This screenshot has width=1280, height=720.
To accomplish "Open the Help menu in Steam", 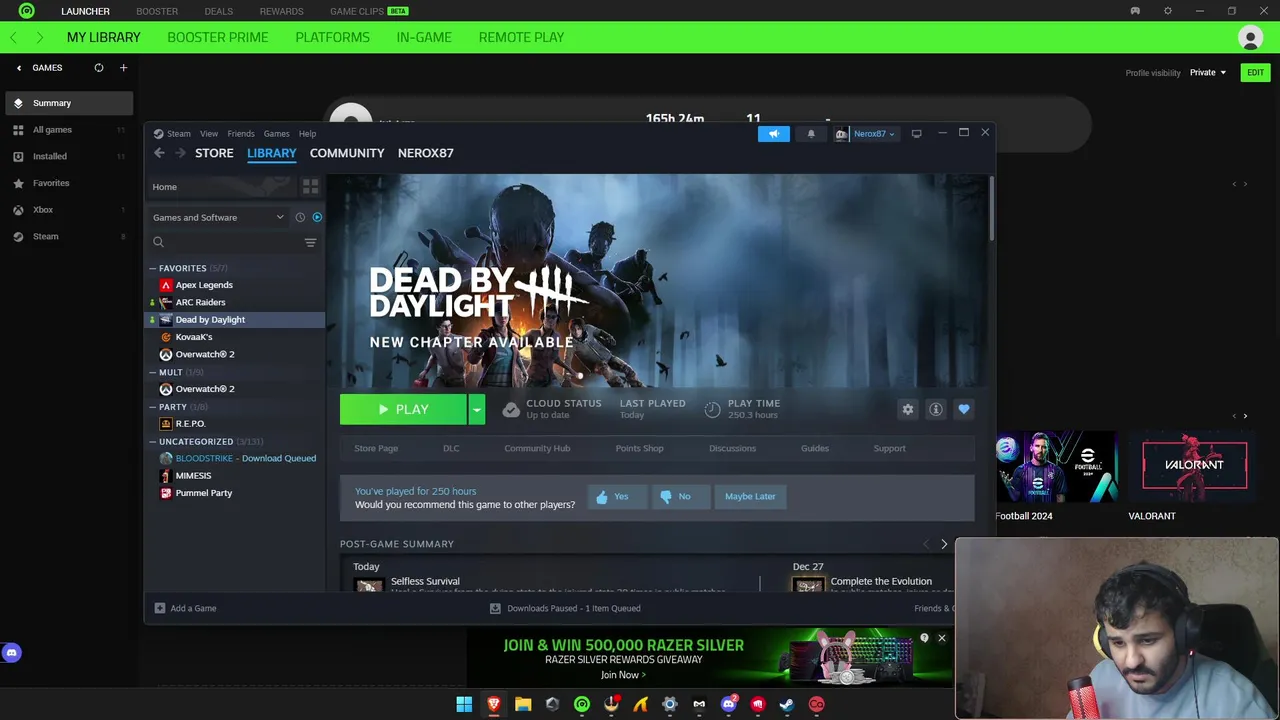I will tap(307, 133).
